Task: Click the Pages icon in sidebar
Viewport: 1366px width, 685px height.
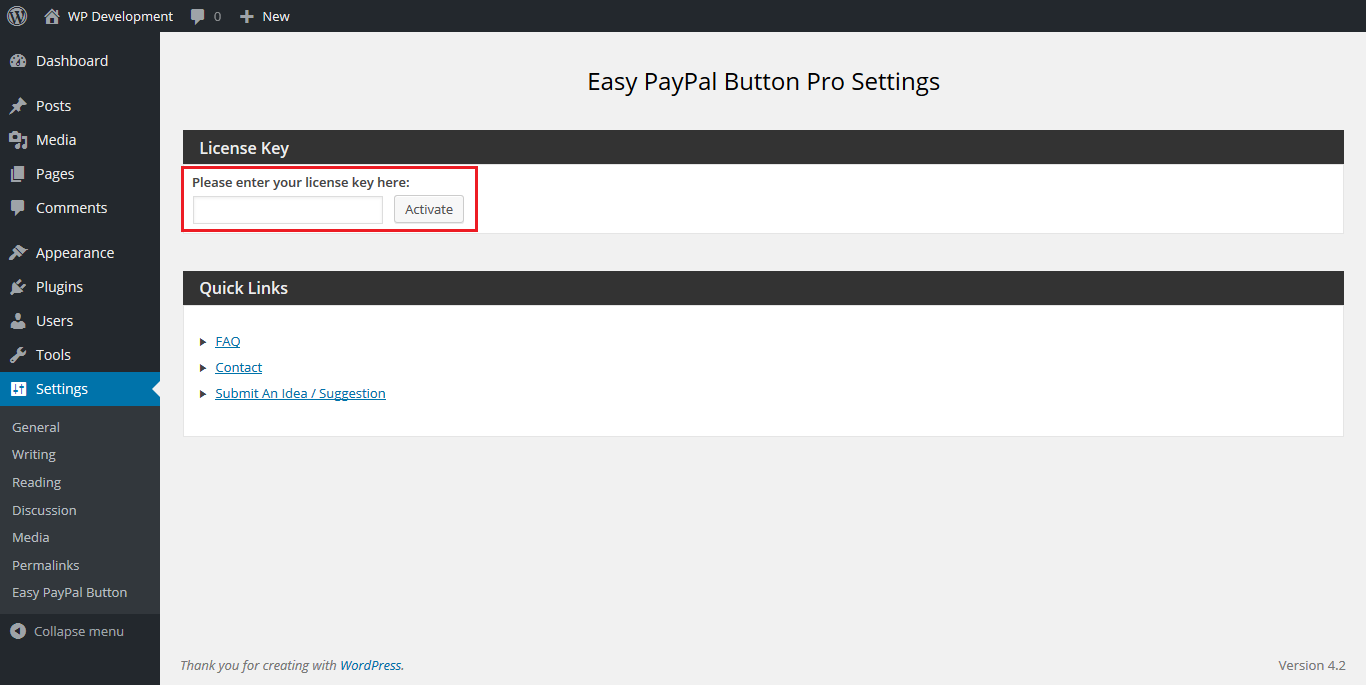Action: click(18, 174)
